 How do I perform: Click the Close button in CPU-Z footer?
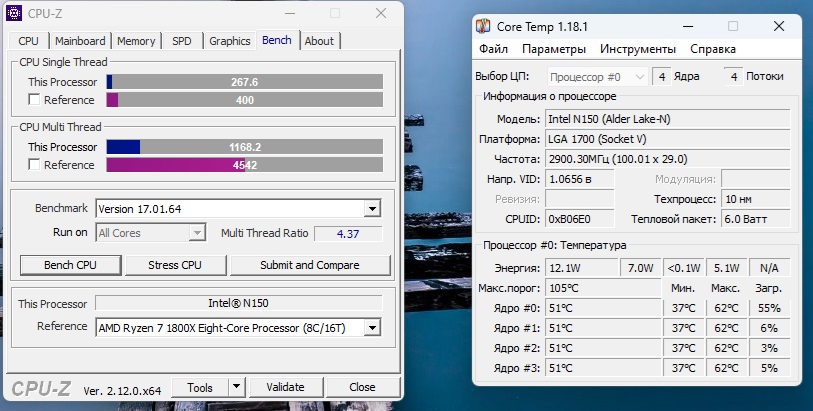point(362,387)
